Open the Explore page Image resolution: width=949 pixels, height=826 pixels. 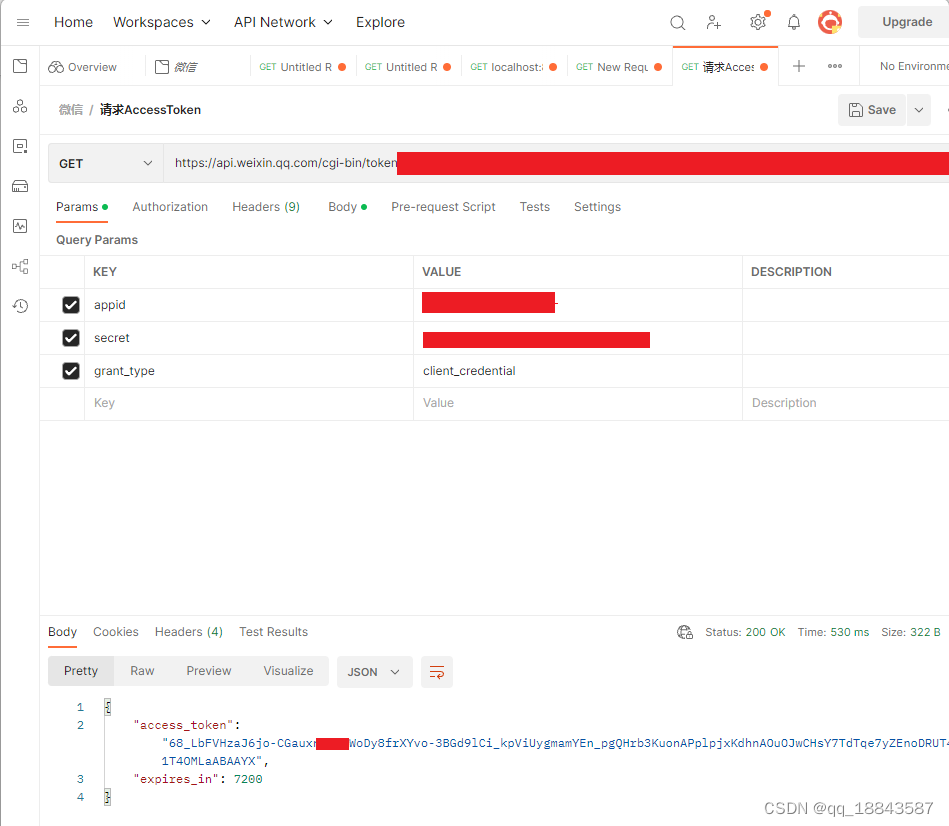[x=380, y=22]
